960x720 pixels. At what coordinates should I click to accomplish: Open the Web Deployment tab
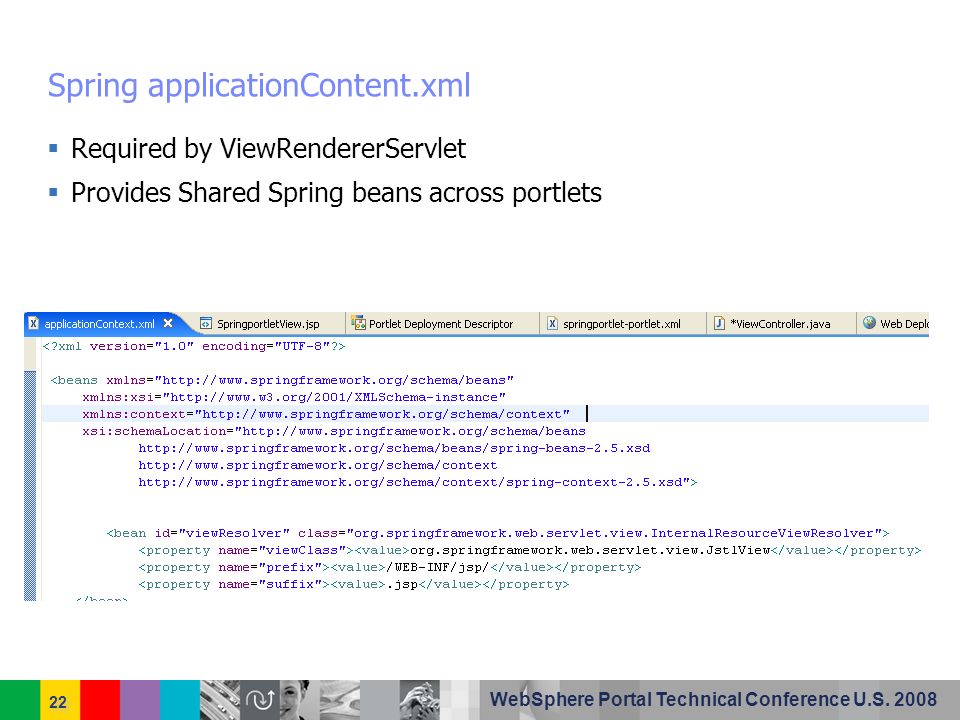point(894,324)
